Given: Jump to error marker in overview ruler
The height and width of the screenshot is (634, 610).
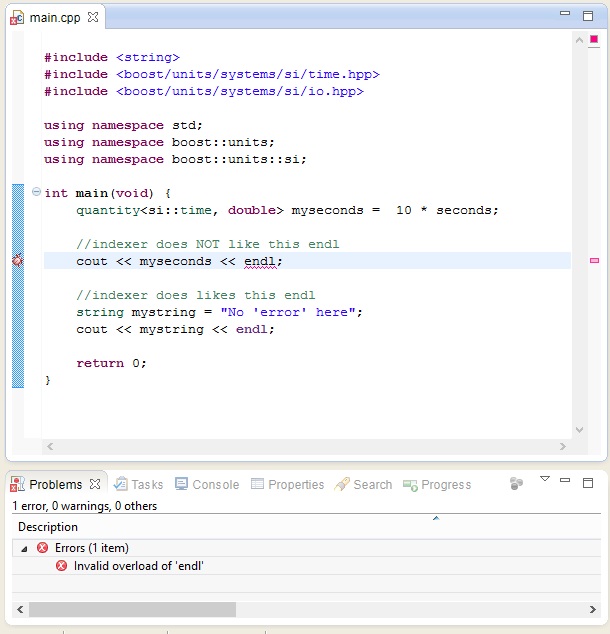Looking at the screenshot, I should pos(594,261).
